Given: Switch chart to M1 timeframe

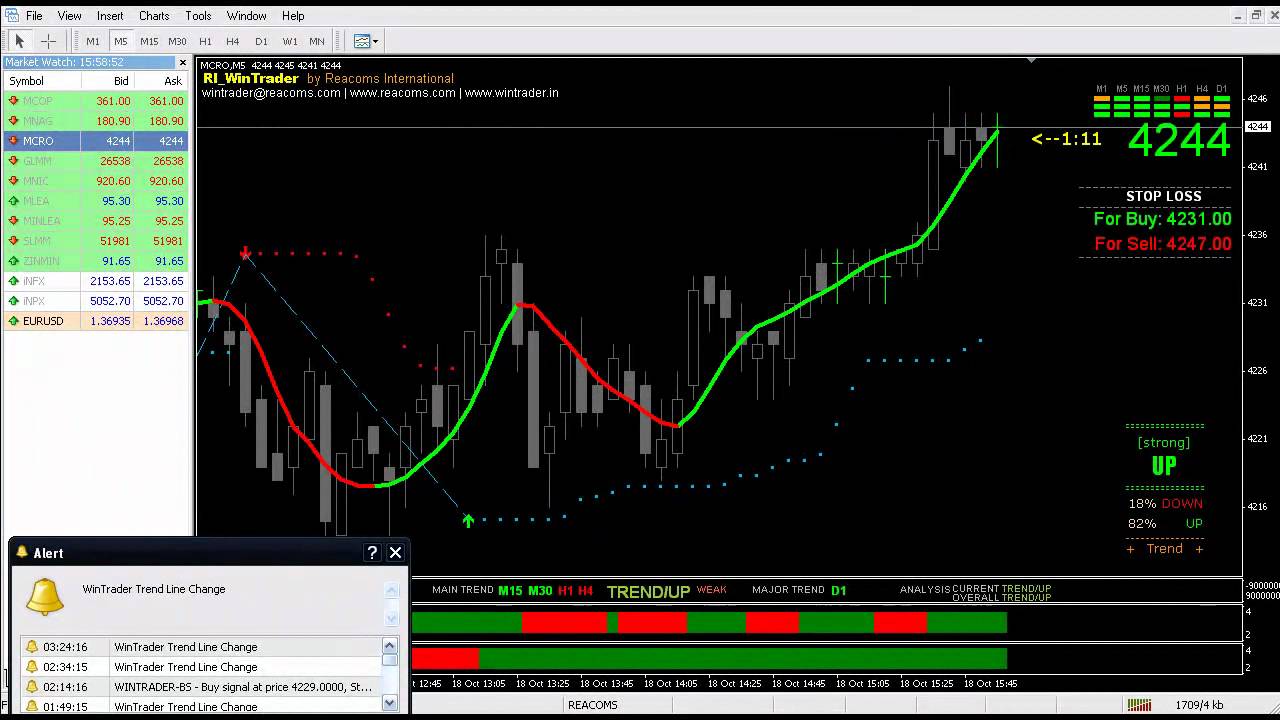Looking at the screenshot, I should tap(93, 41).
